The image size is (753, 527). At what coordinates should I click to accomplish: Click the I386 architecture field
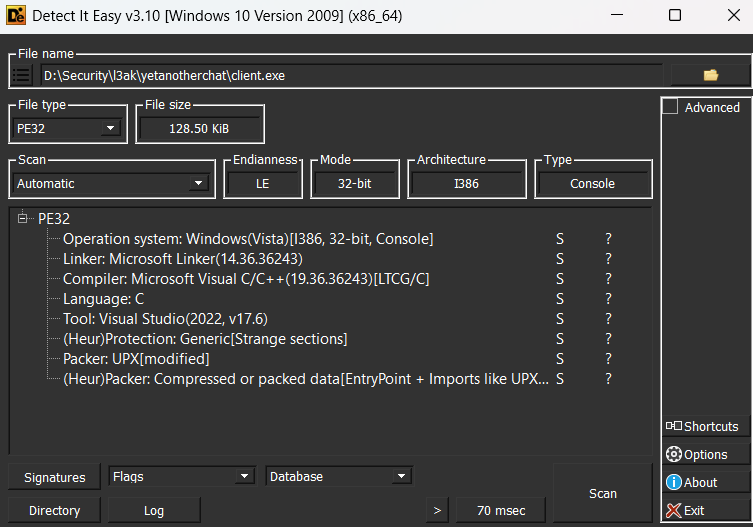click(x=466, y=184)
